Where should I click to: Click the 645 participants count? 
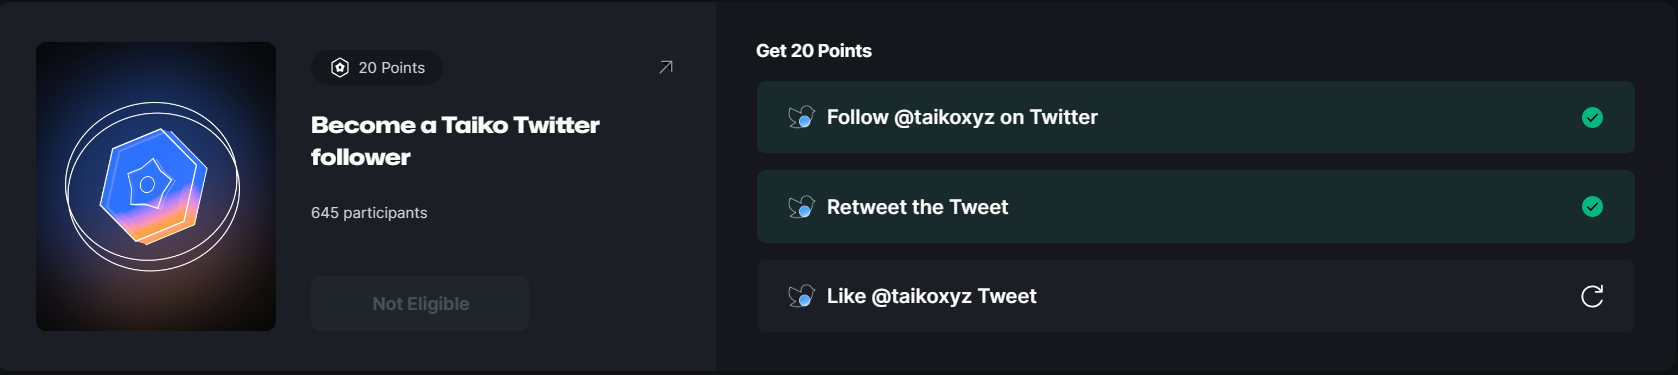click(369, 213)
